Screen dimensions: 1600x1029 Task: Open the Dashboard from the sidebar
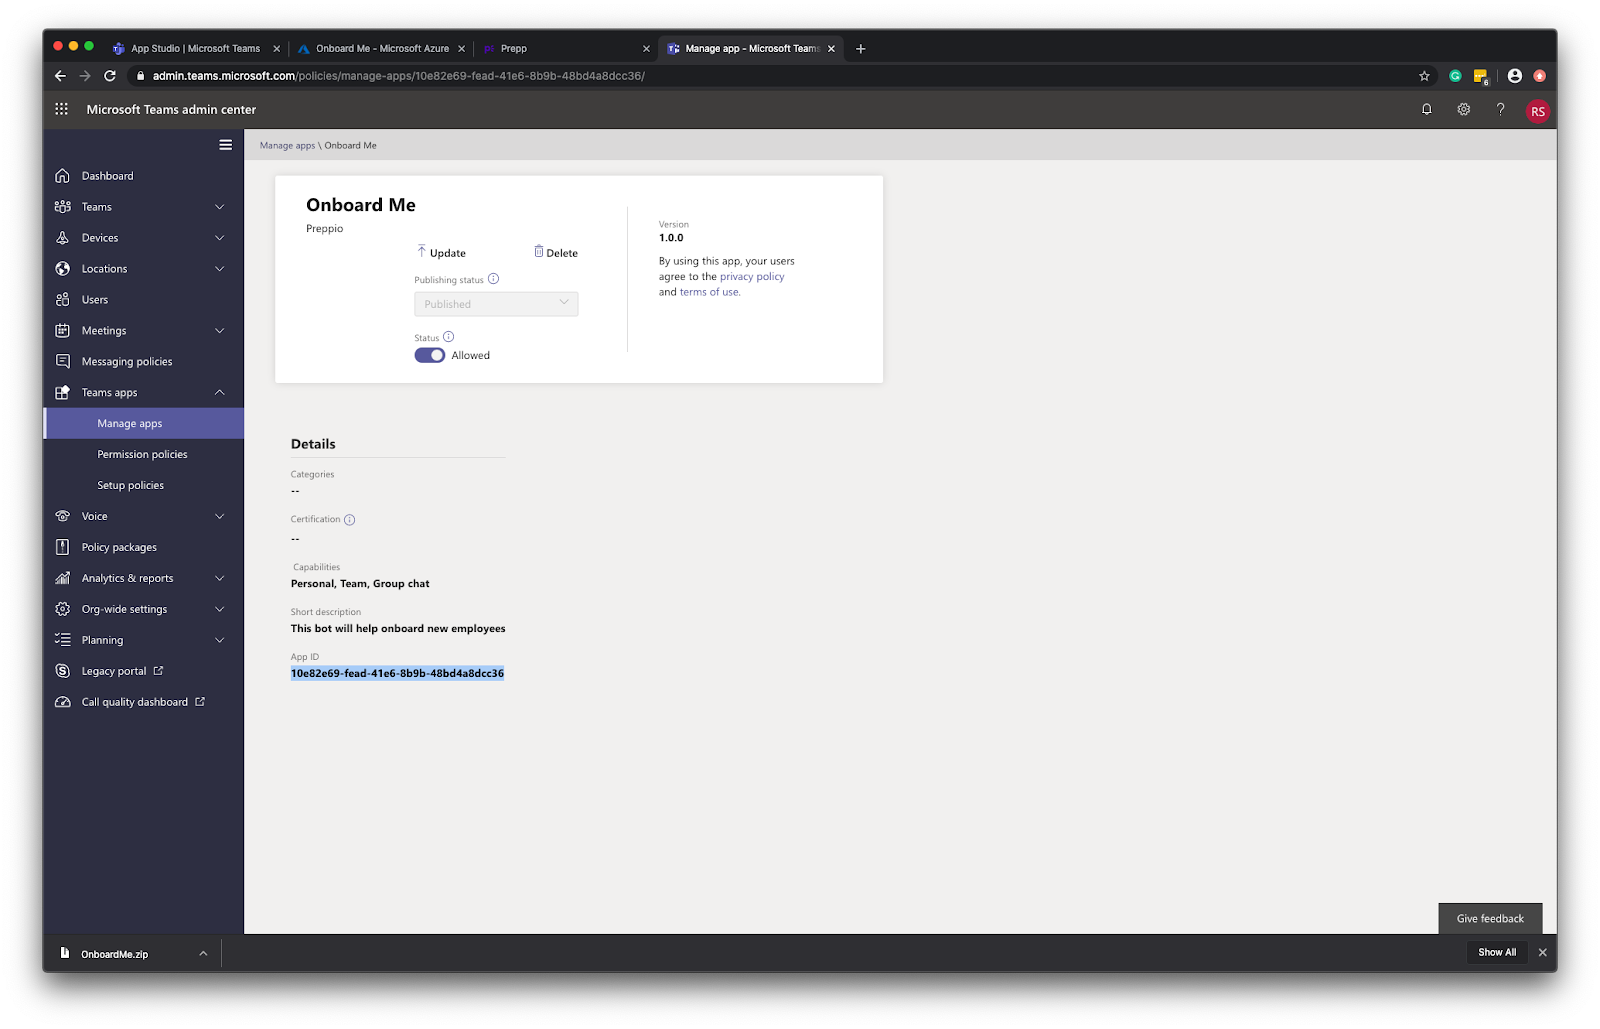106,175
